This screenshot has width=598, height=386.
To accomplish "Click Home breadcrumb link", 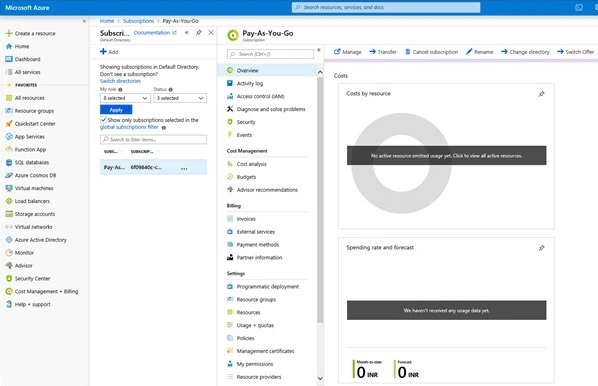I will tap(107, 21).
